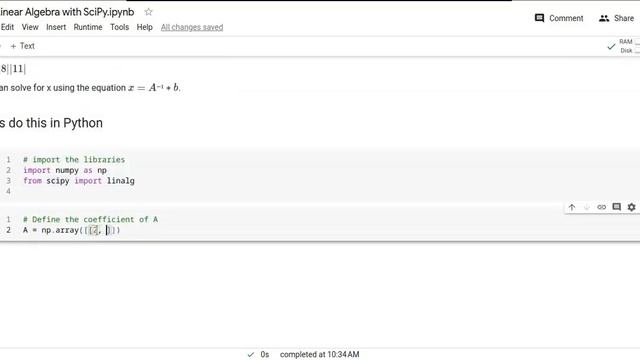Click the status 'completed at 10:34 AM'
The height and width of the screenshot is (360, 640).
pos(320,354)
